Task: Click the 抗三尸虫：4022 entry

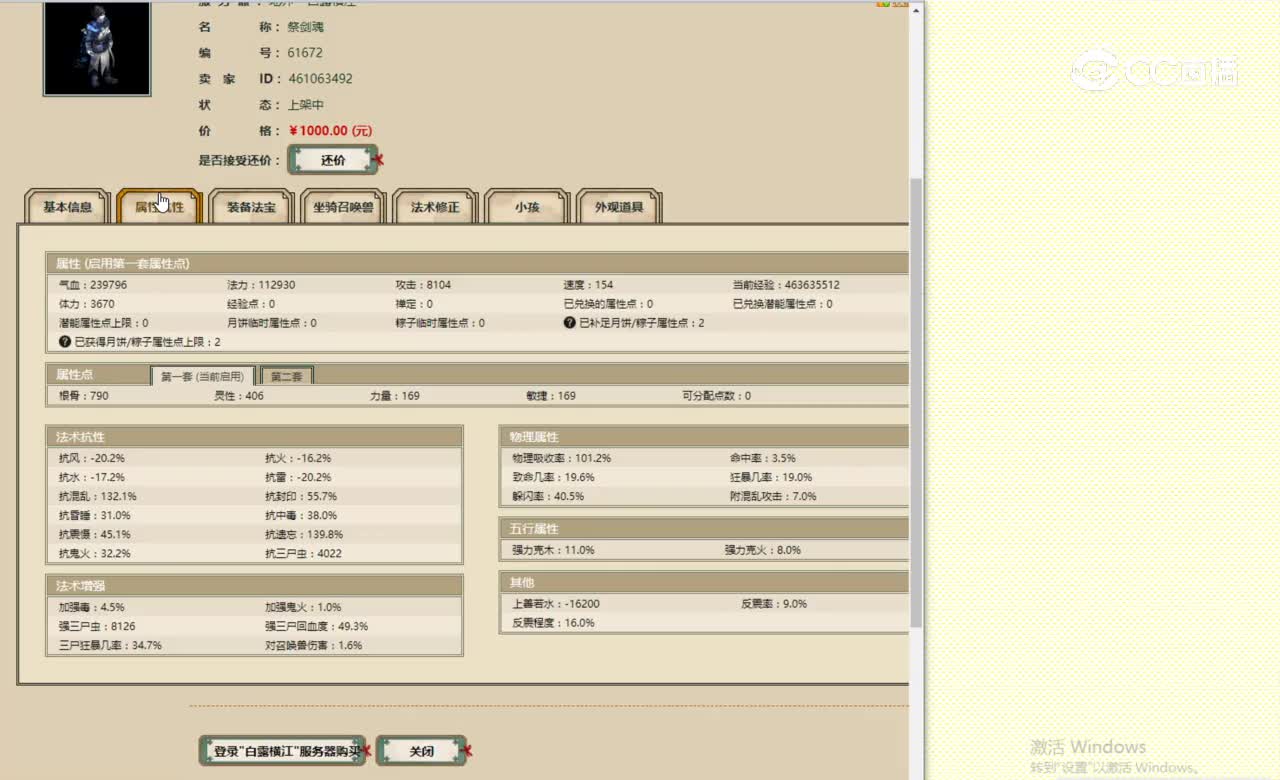Action: 303,553
